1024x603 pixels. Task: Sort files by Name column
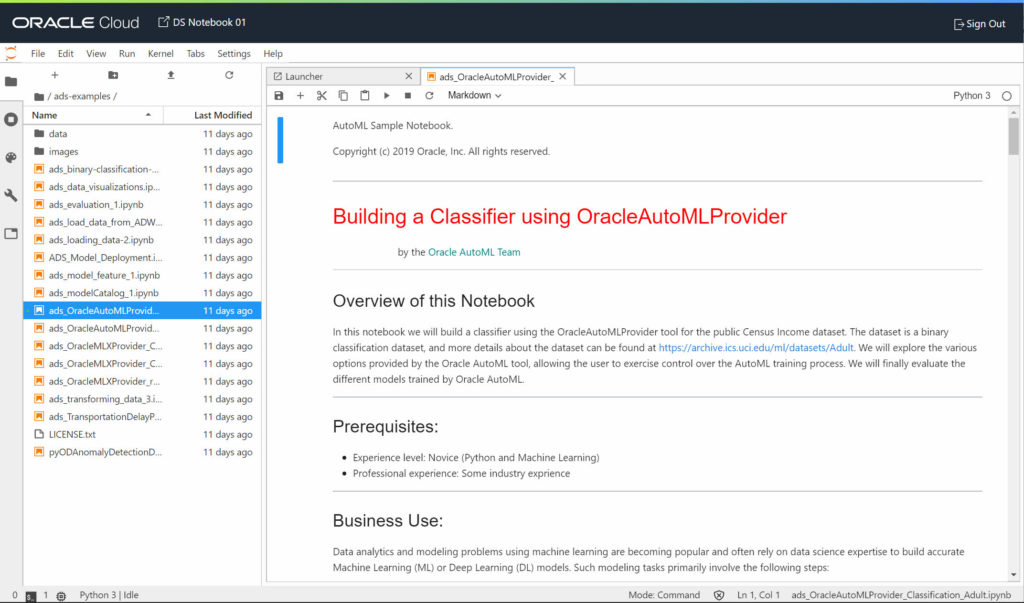(x=93, y=115)
